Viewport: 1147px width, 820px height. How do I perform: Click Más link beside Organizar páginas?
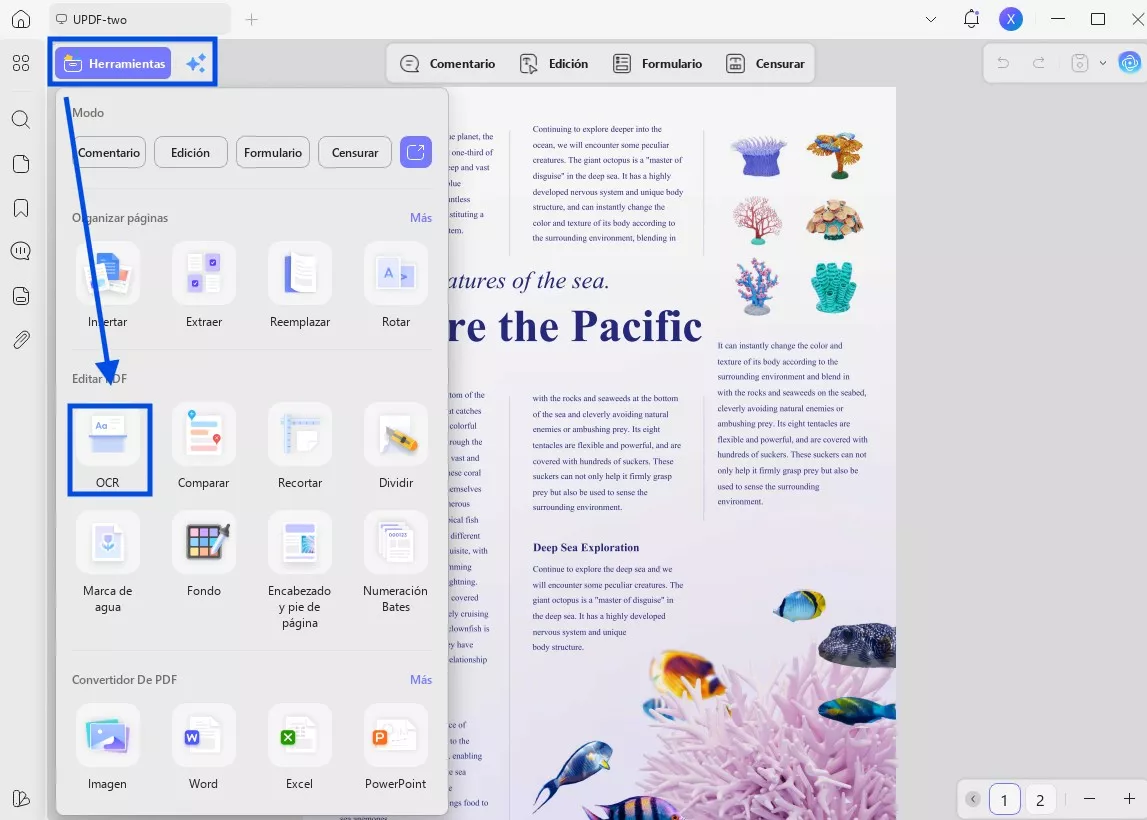tap(421, 217)
